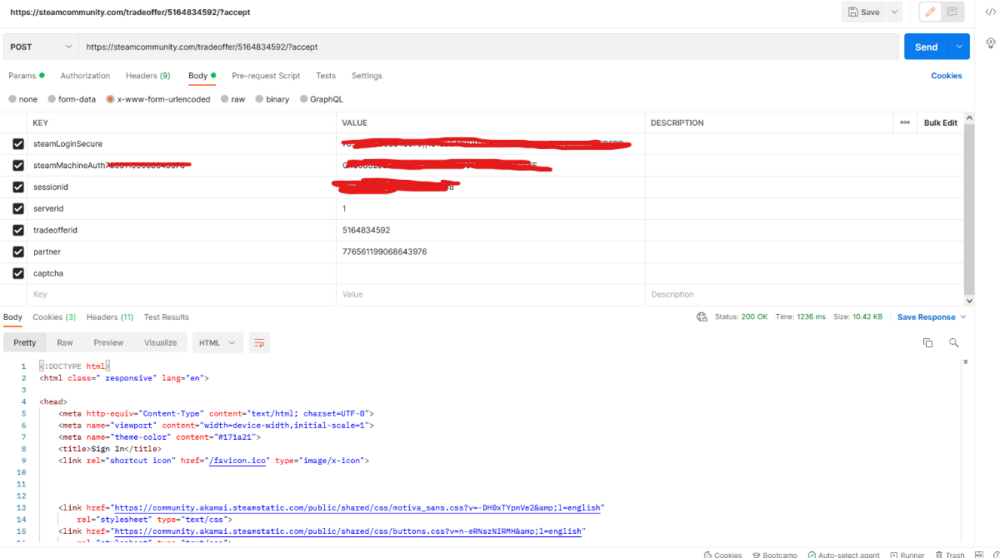Click the params table vertical scrollbar
Screen dimensions: 1000x558
tap(969, 209)
